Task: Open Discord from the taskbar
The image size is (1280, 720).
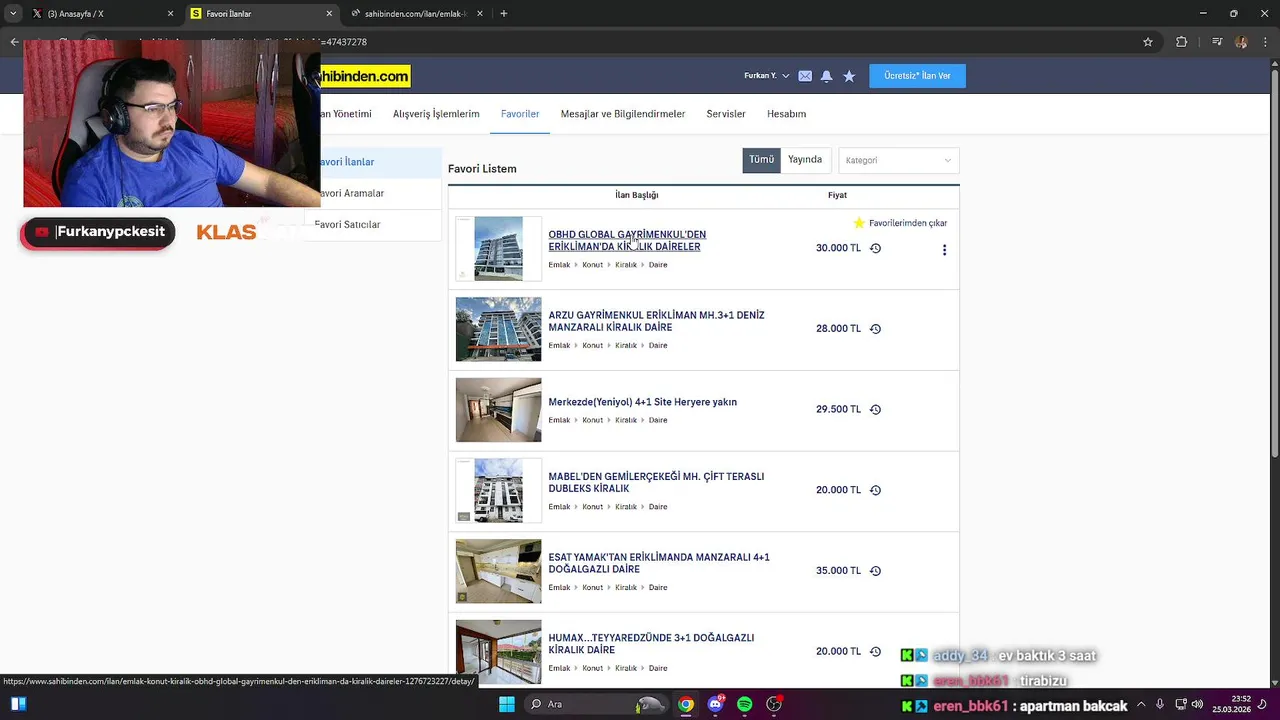Action: pos(715,704)
